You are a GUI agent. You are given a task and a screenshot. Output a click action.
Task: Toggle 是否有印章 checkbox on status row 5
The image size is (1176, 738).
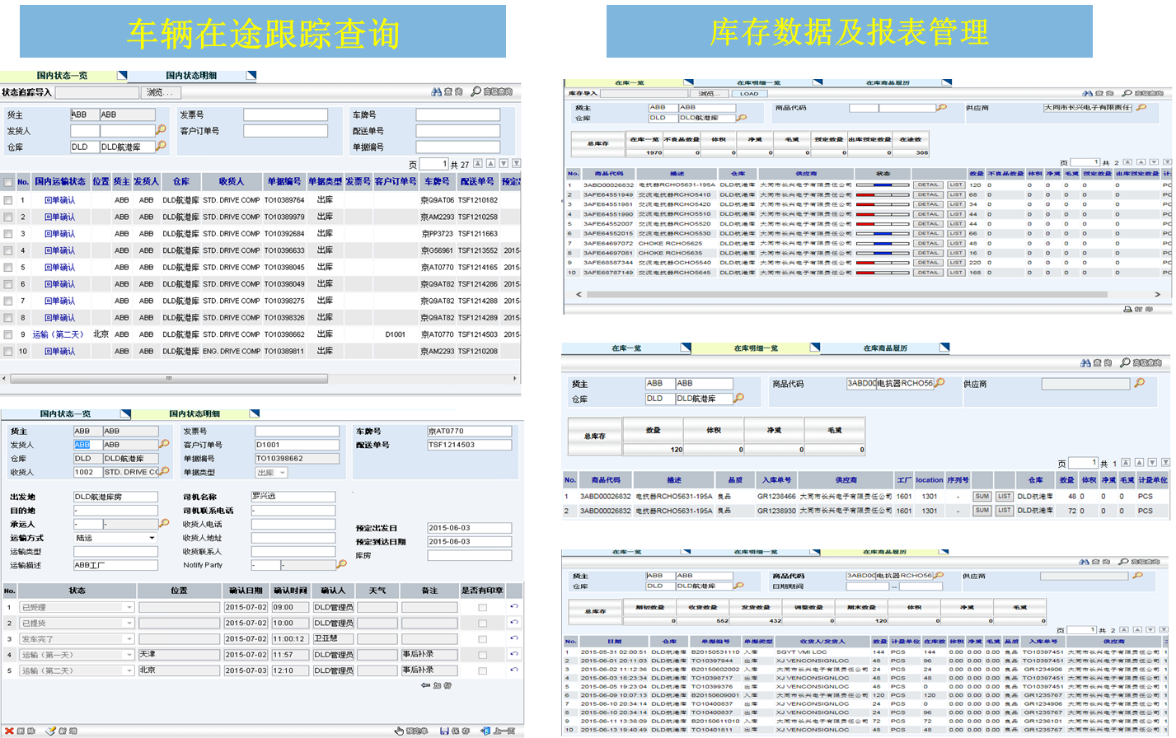(483, 670)
